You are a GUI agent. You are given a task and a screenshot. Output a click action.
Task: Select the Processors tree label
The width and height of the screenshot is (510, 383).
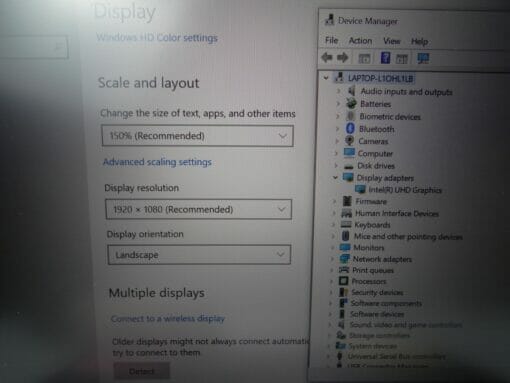369,281
